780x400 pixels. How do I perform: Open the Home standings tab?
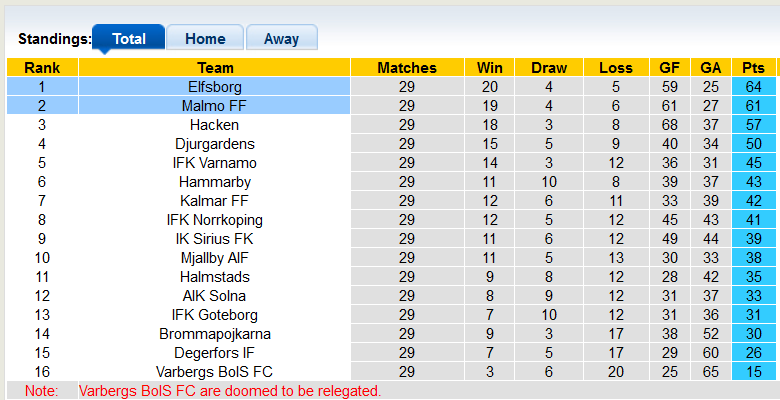tap(205, 39)
